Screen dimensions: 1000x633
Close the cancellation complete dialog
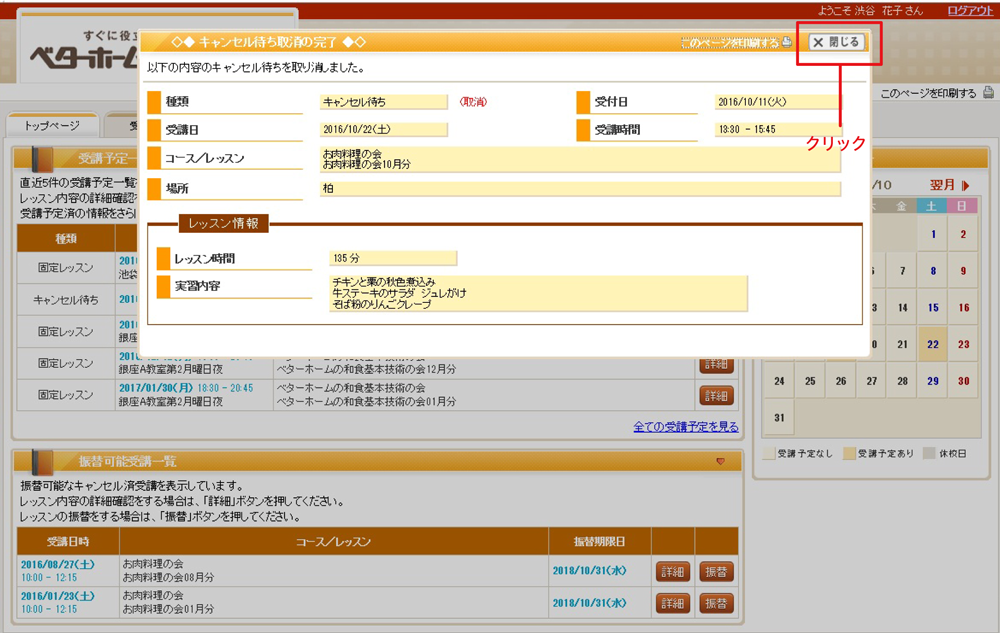[x=837, y=42]
